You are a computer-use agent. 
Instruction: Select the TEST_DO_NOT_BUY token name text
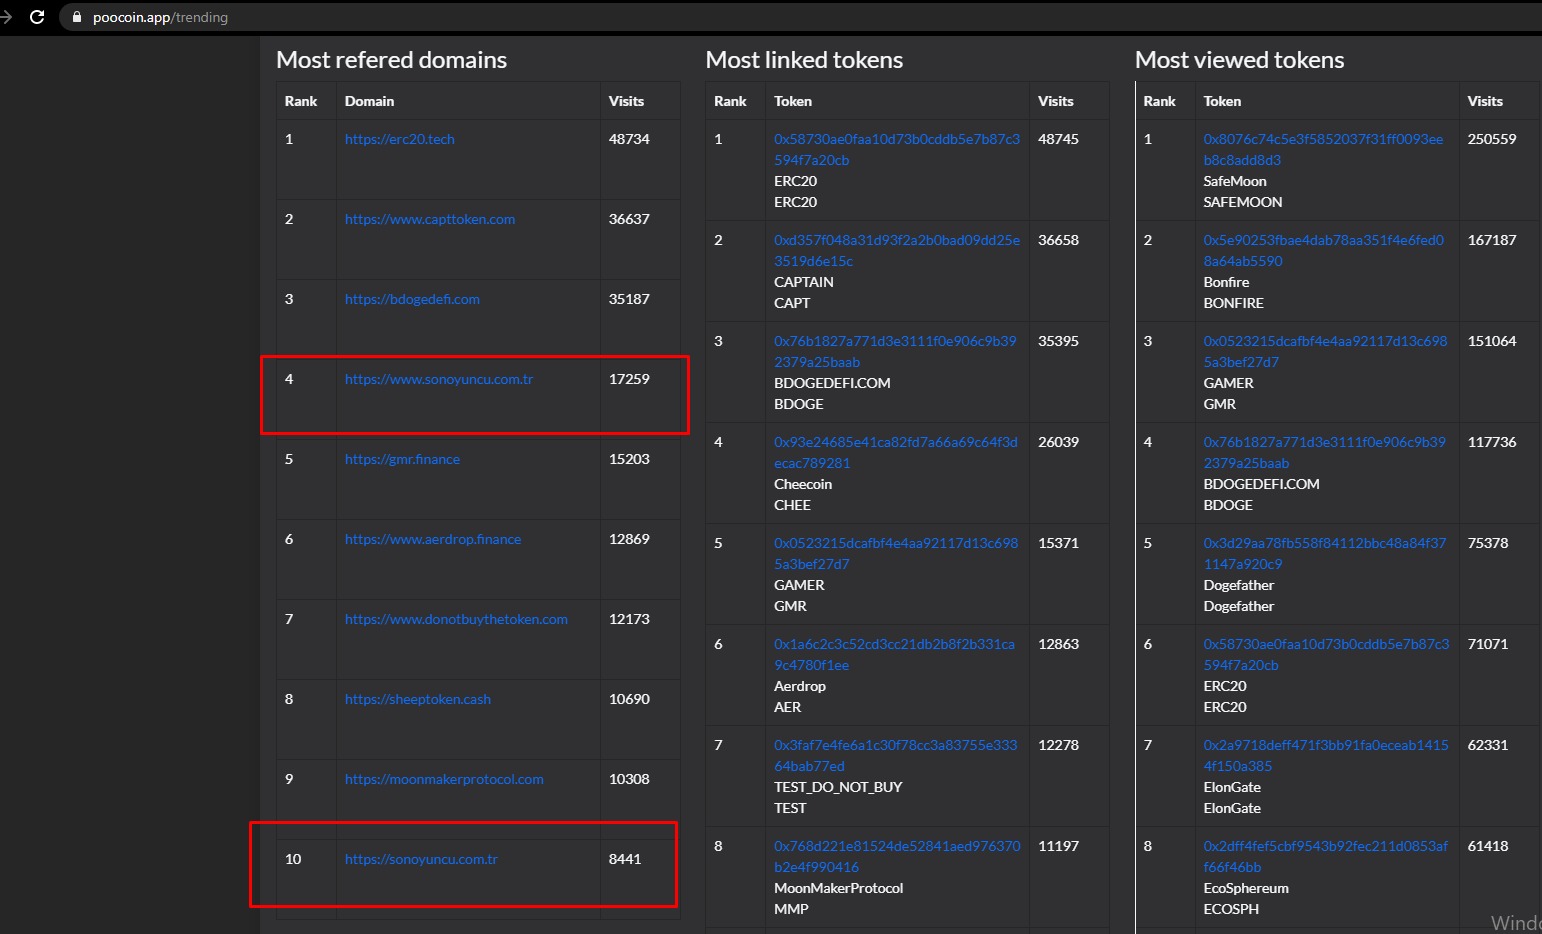838,787
